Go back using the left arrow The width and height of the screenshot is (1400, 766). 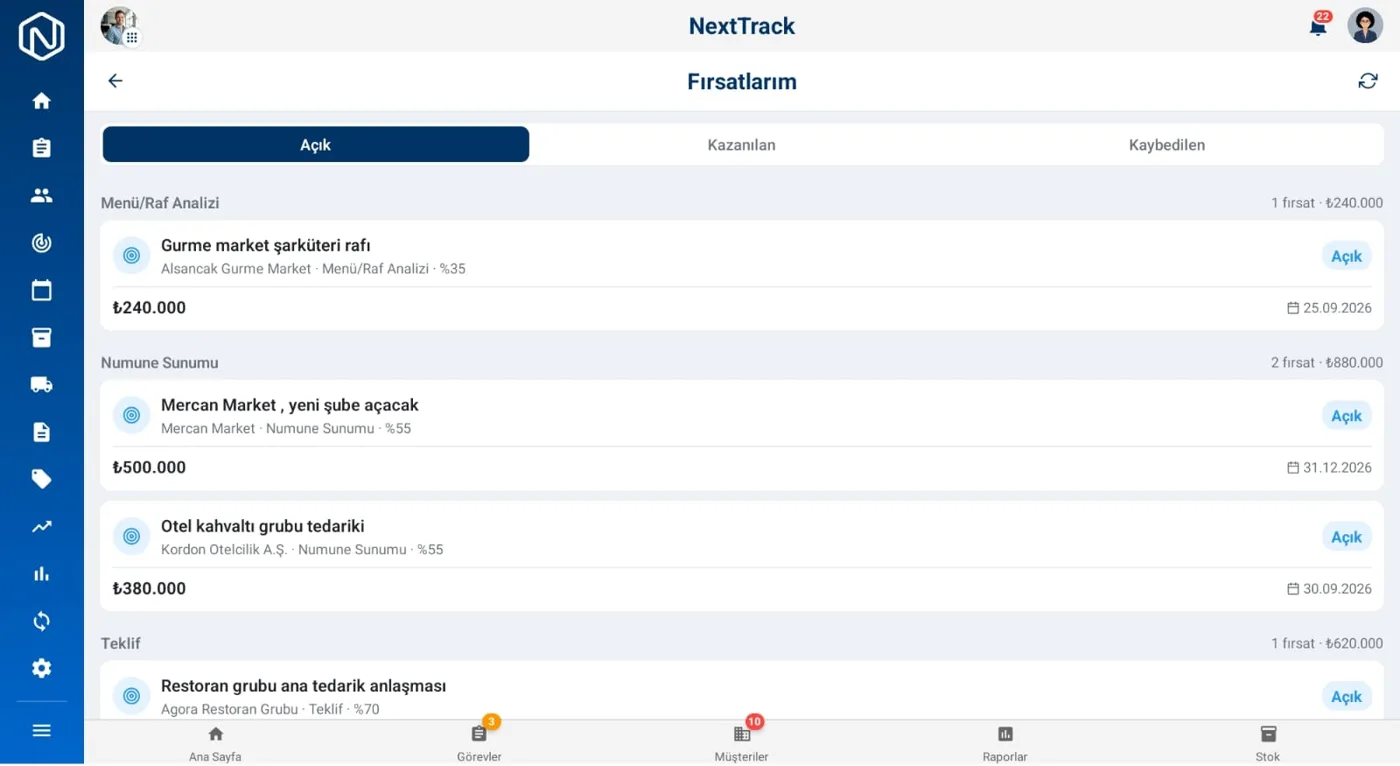(116, 81)
